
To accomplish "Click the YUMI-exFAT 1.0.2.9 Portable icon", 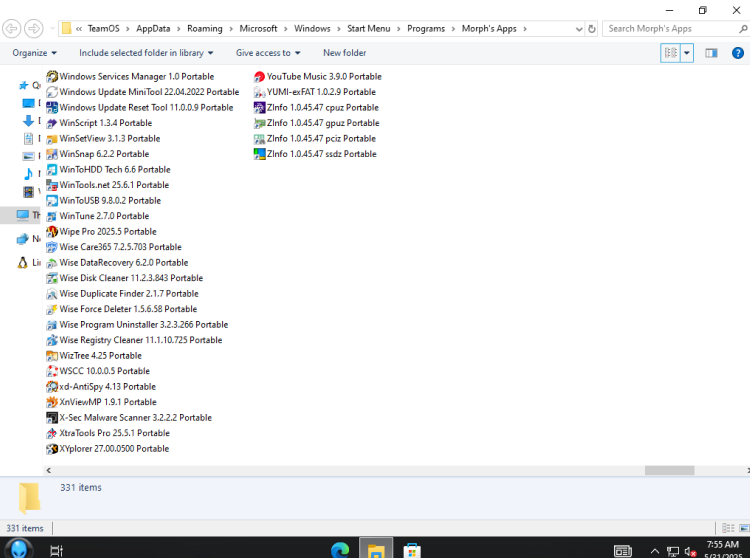I will 259,92.
